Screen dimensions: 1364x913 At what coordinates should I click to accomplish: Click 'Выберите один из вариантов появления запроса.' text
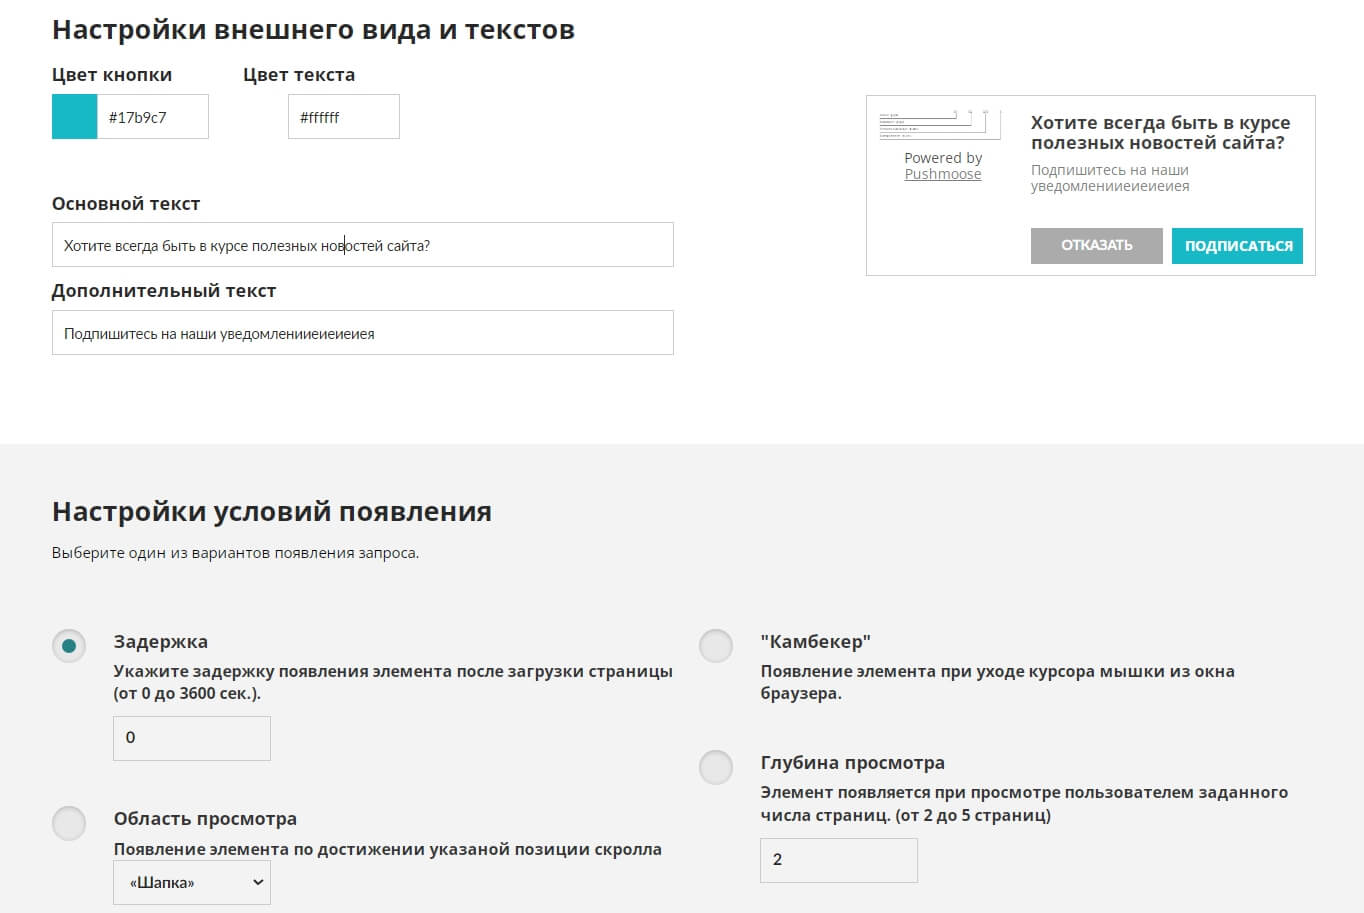coord(236,553)
